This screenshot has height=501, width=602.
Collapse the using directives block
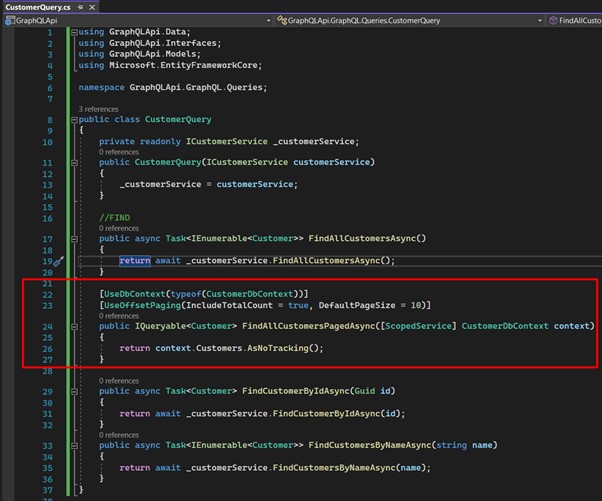[x=72, y=32]
